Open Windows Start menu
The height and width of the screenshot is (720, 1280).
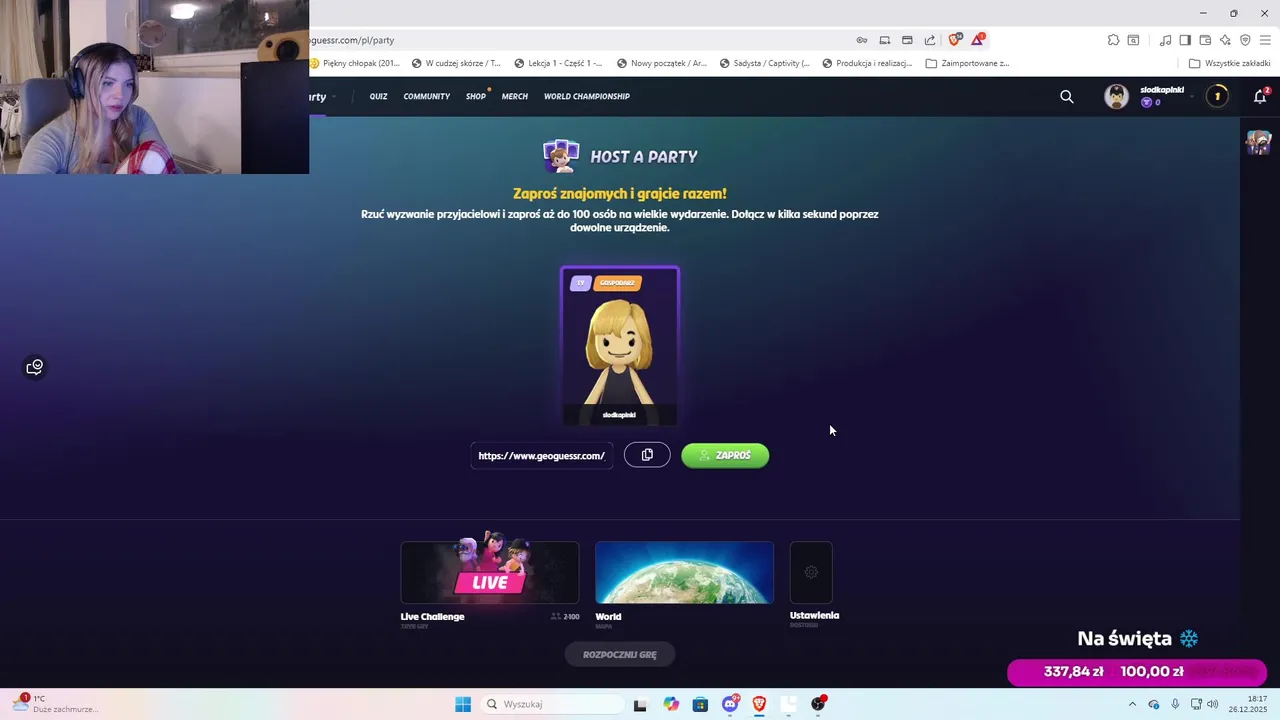[x=463, y=704]
